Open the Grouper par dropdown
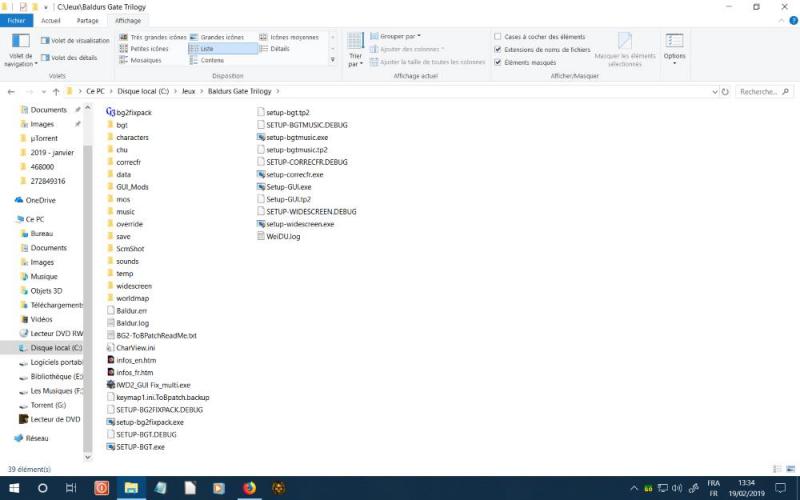Screen dimensions: 800x500 point(395,36)
